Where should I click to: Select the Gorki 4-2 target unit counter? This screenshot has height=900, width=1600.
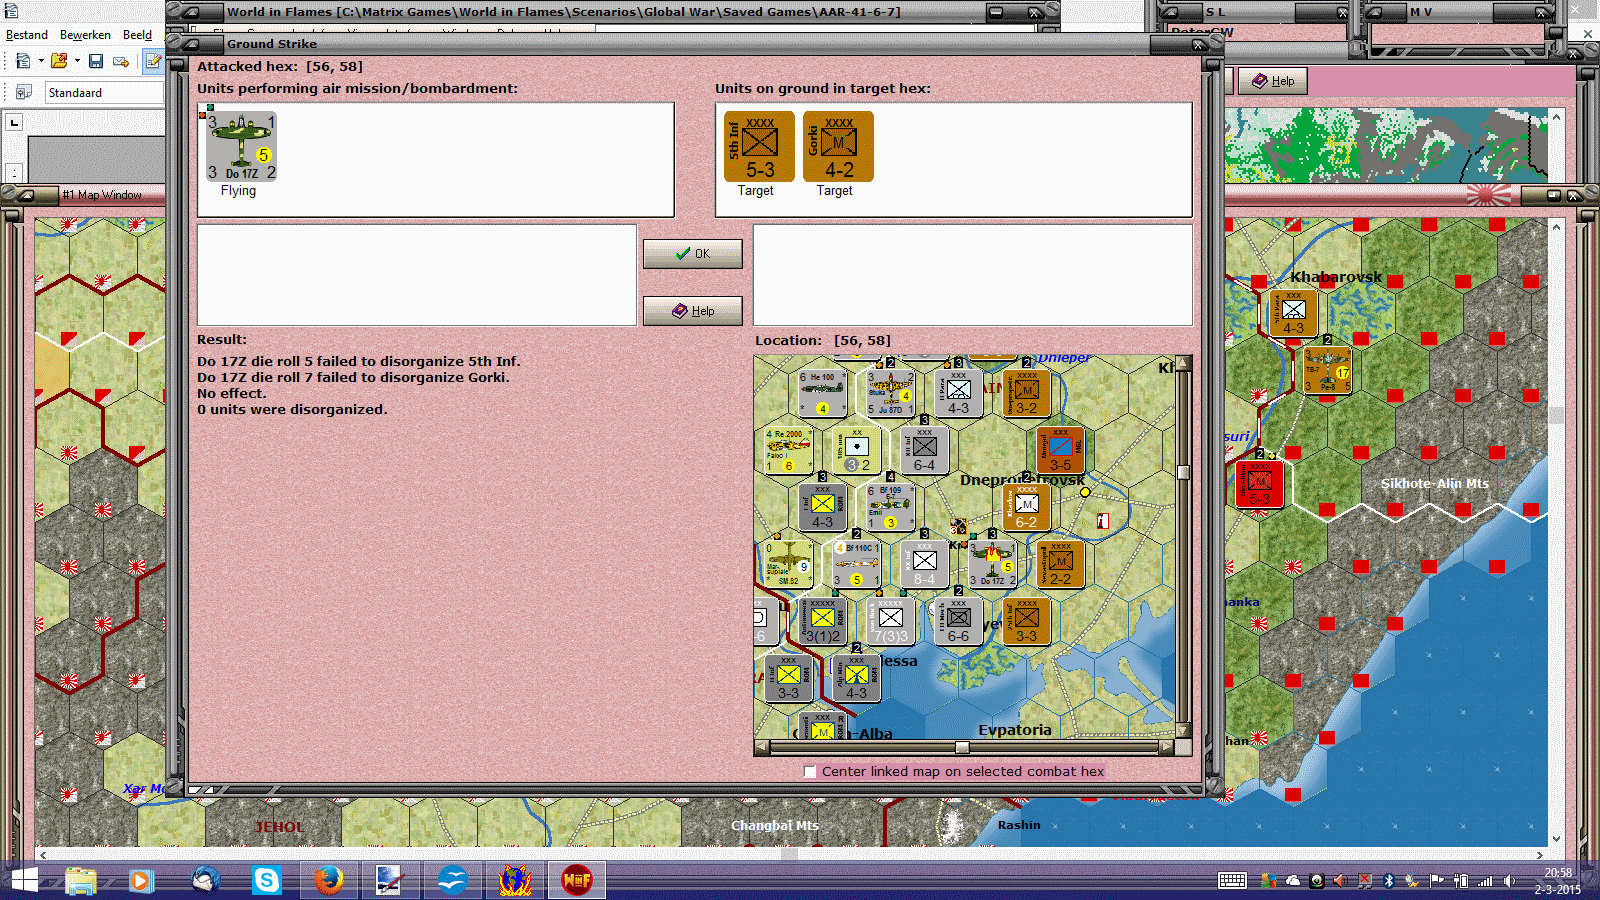838,146
